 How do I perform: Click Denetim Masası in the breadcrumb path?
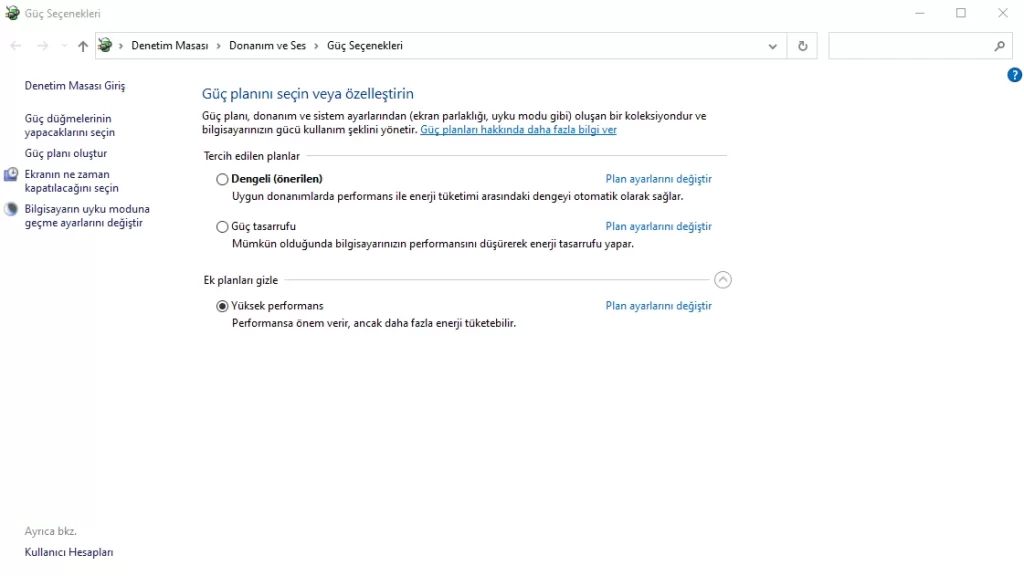(x=169, y=46)
